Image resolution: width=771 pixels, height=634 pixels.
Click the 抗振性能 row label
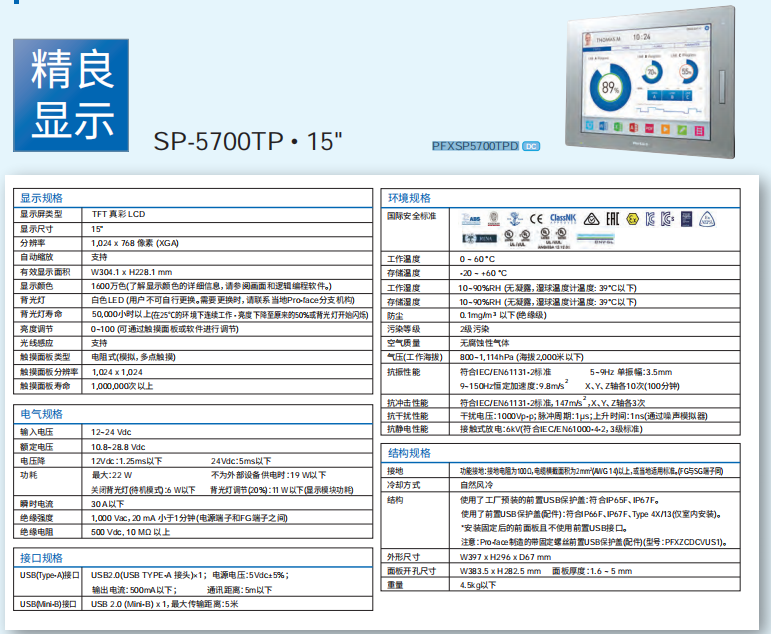click(403, 372)
